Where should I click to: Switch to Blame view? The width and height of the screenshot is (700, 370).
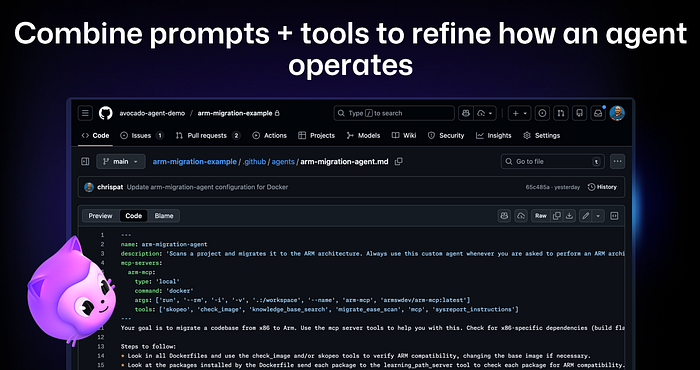point(164,216)
